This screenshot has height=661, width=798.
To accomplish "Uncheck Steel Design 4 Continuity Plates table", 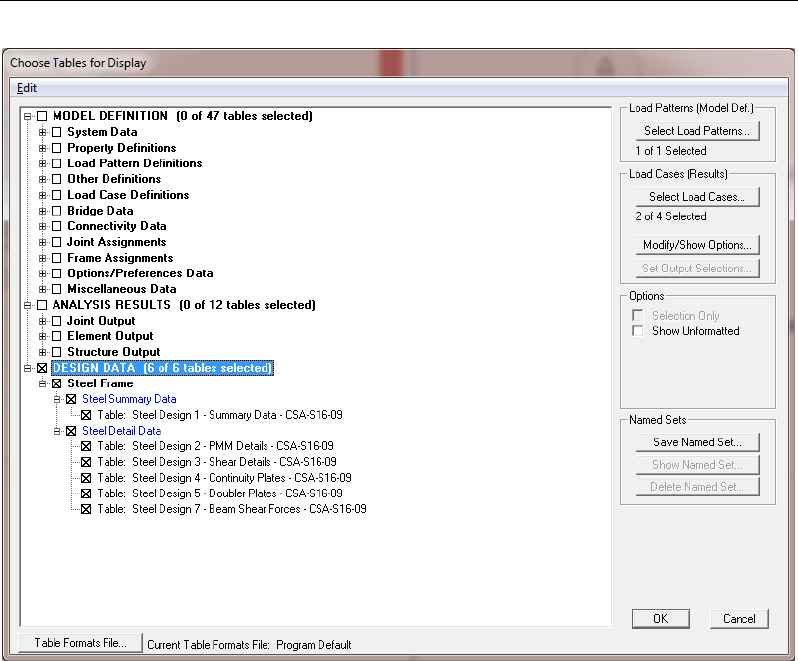I will [x=86, y=478].
